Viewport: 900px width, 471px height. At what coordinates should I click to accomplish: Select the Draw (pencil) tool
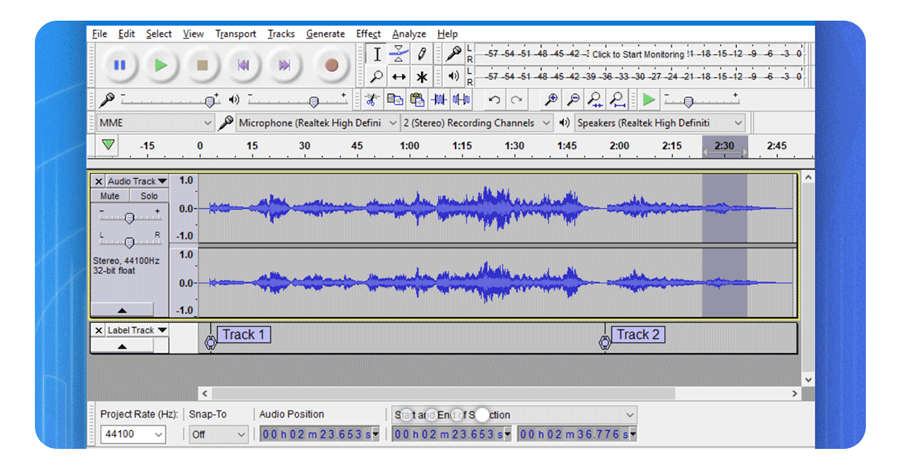pos(422,55)
